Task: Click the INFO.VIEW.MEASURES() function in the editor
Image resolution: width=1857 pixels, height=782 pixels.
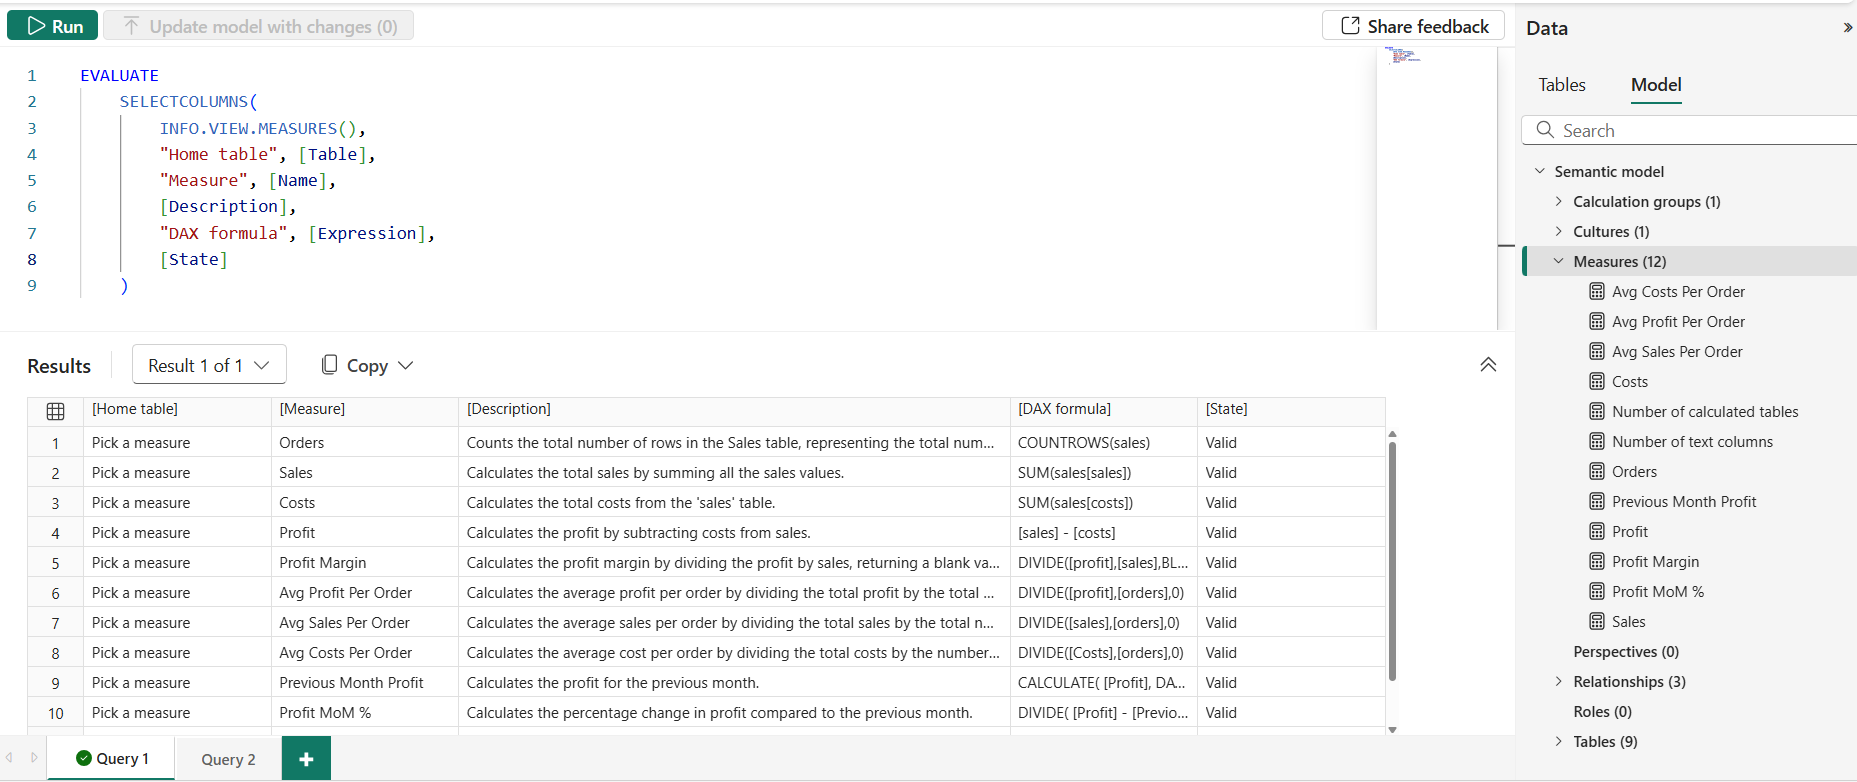Action: (258, 128)
